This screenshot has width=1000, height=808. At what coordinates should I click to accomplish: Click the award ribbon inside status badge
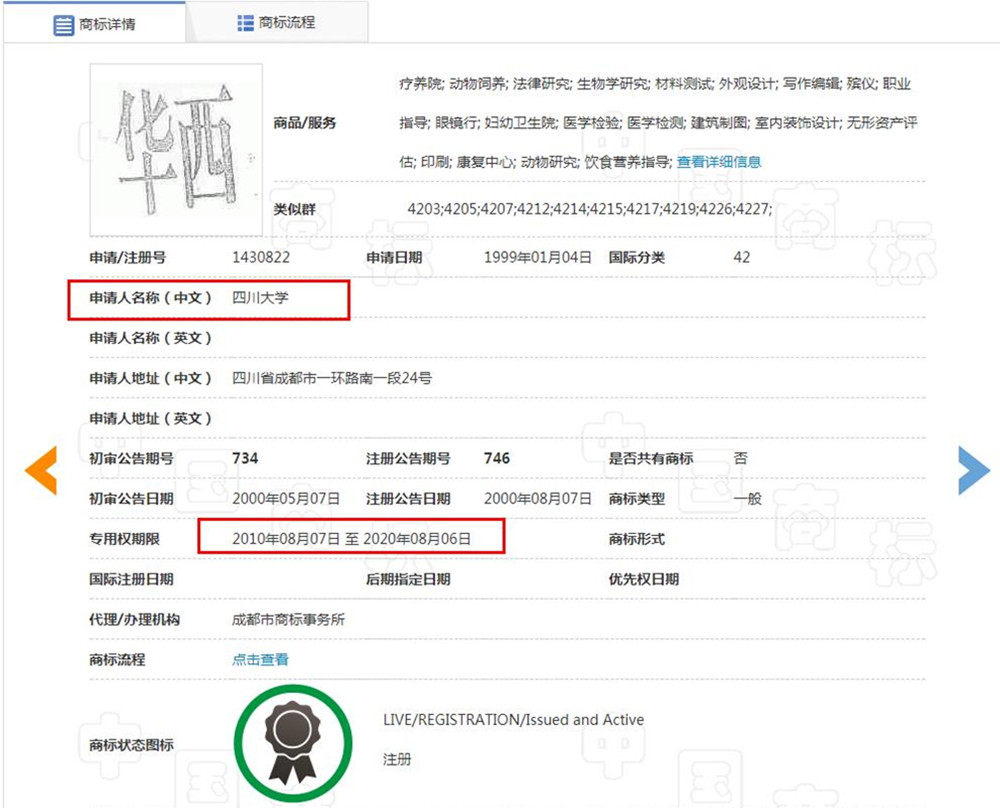(x=293, y=740)
